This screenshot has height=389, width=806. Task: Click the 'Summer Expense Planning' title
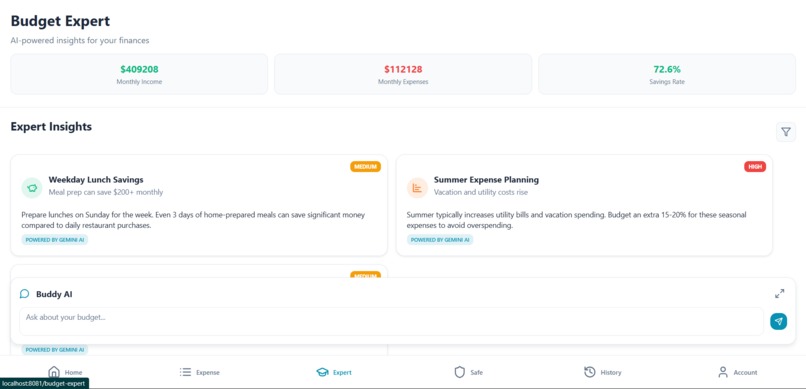pos(486,180)
